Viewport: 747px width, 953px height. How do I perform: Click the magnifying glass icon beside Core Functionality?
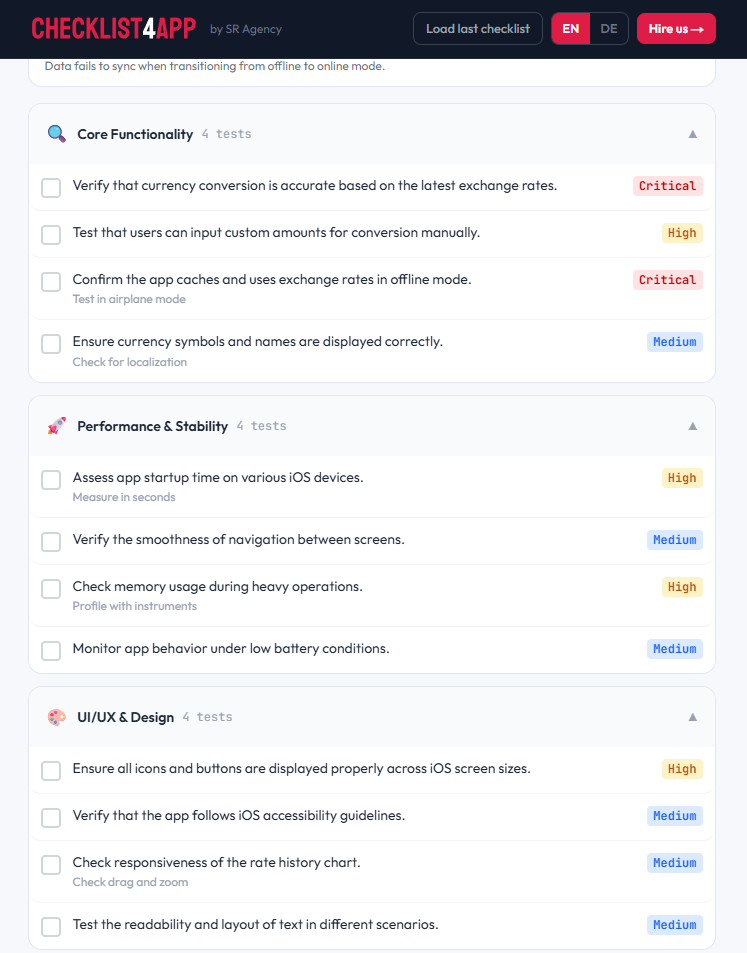pos(57,133)
